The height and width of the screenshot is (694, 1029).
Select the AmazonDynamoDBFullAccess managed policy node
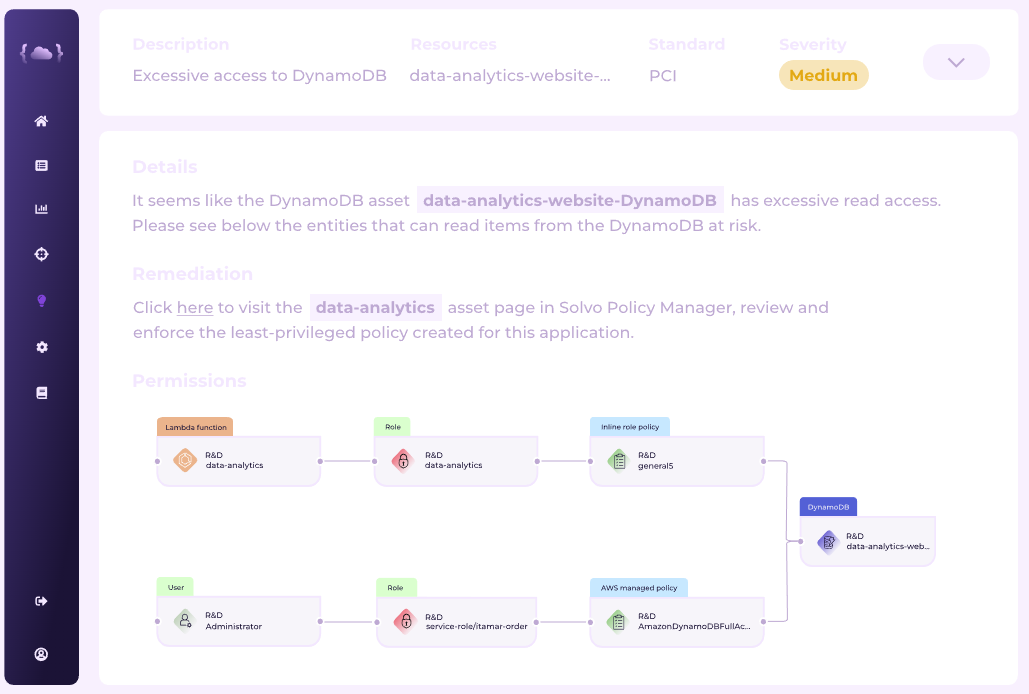[677, 621]
